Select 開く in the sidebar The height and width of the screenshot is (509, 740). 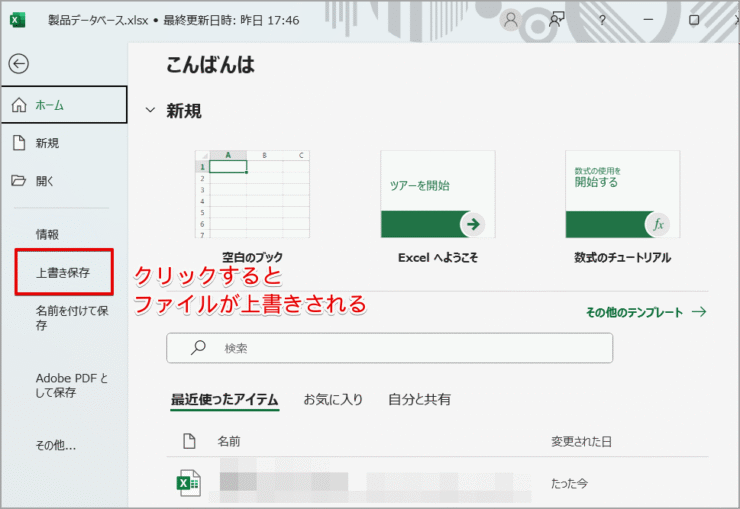click(x=64, y=181)
